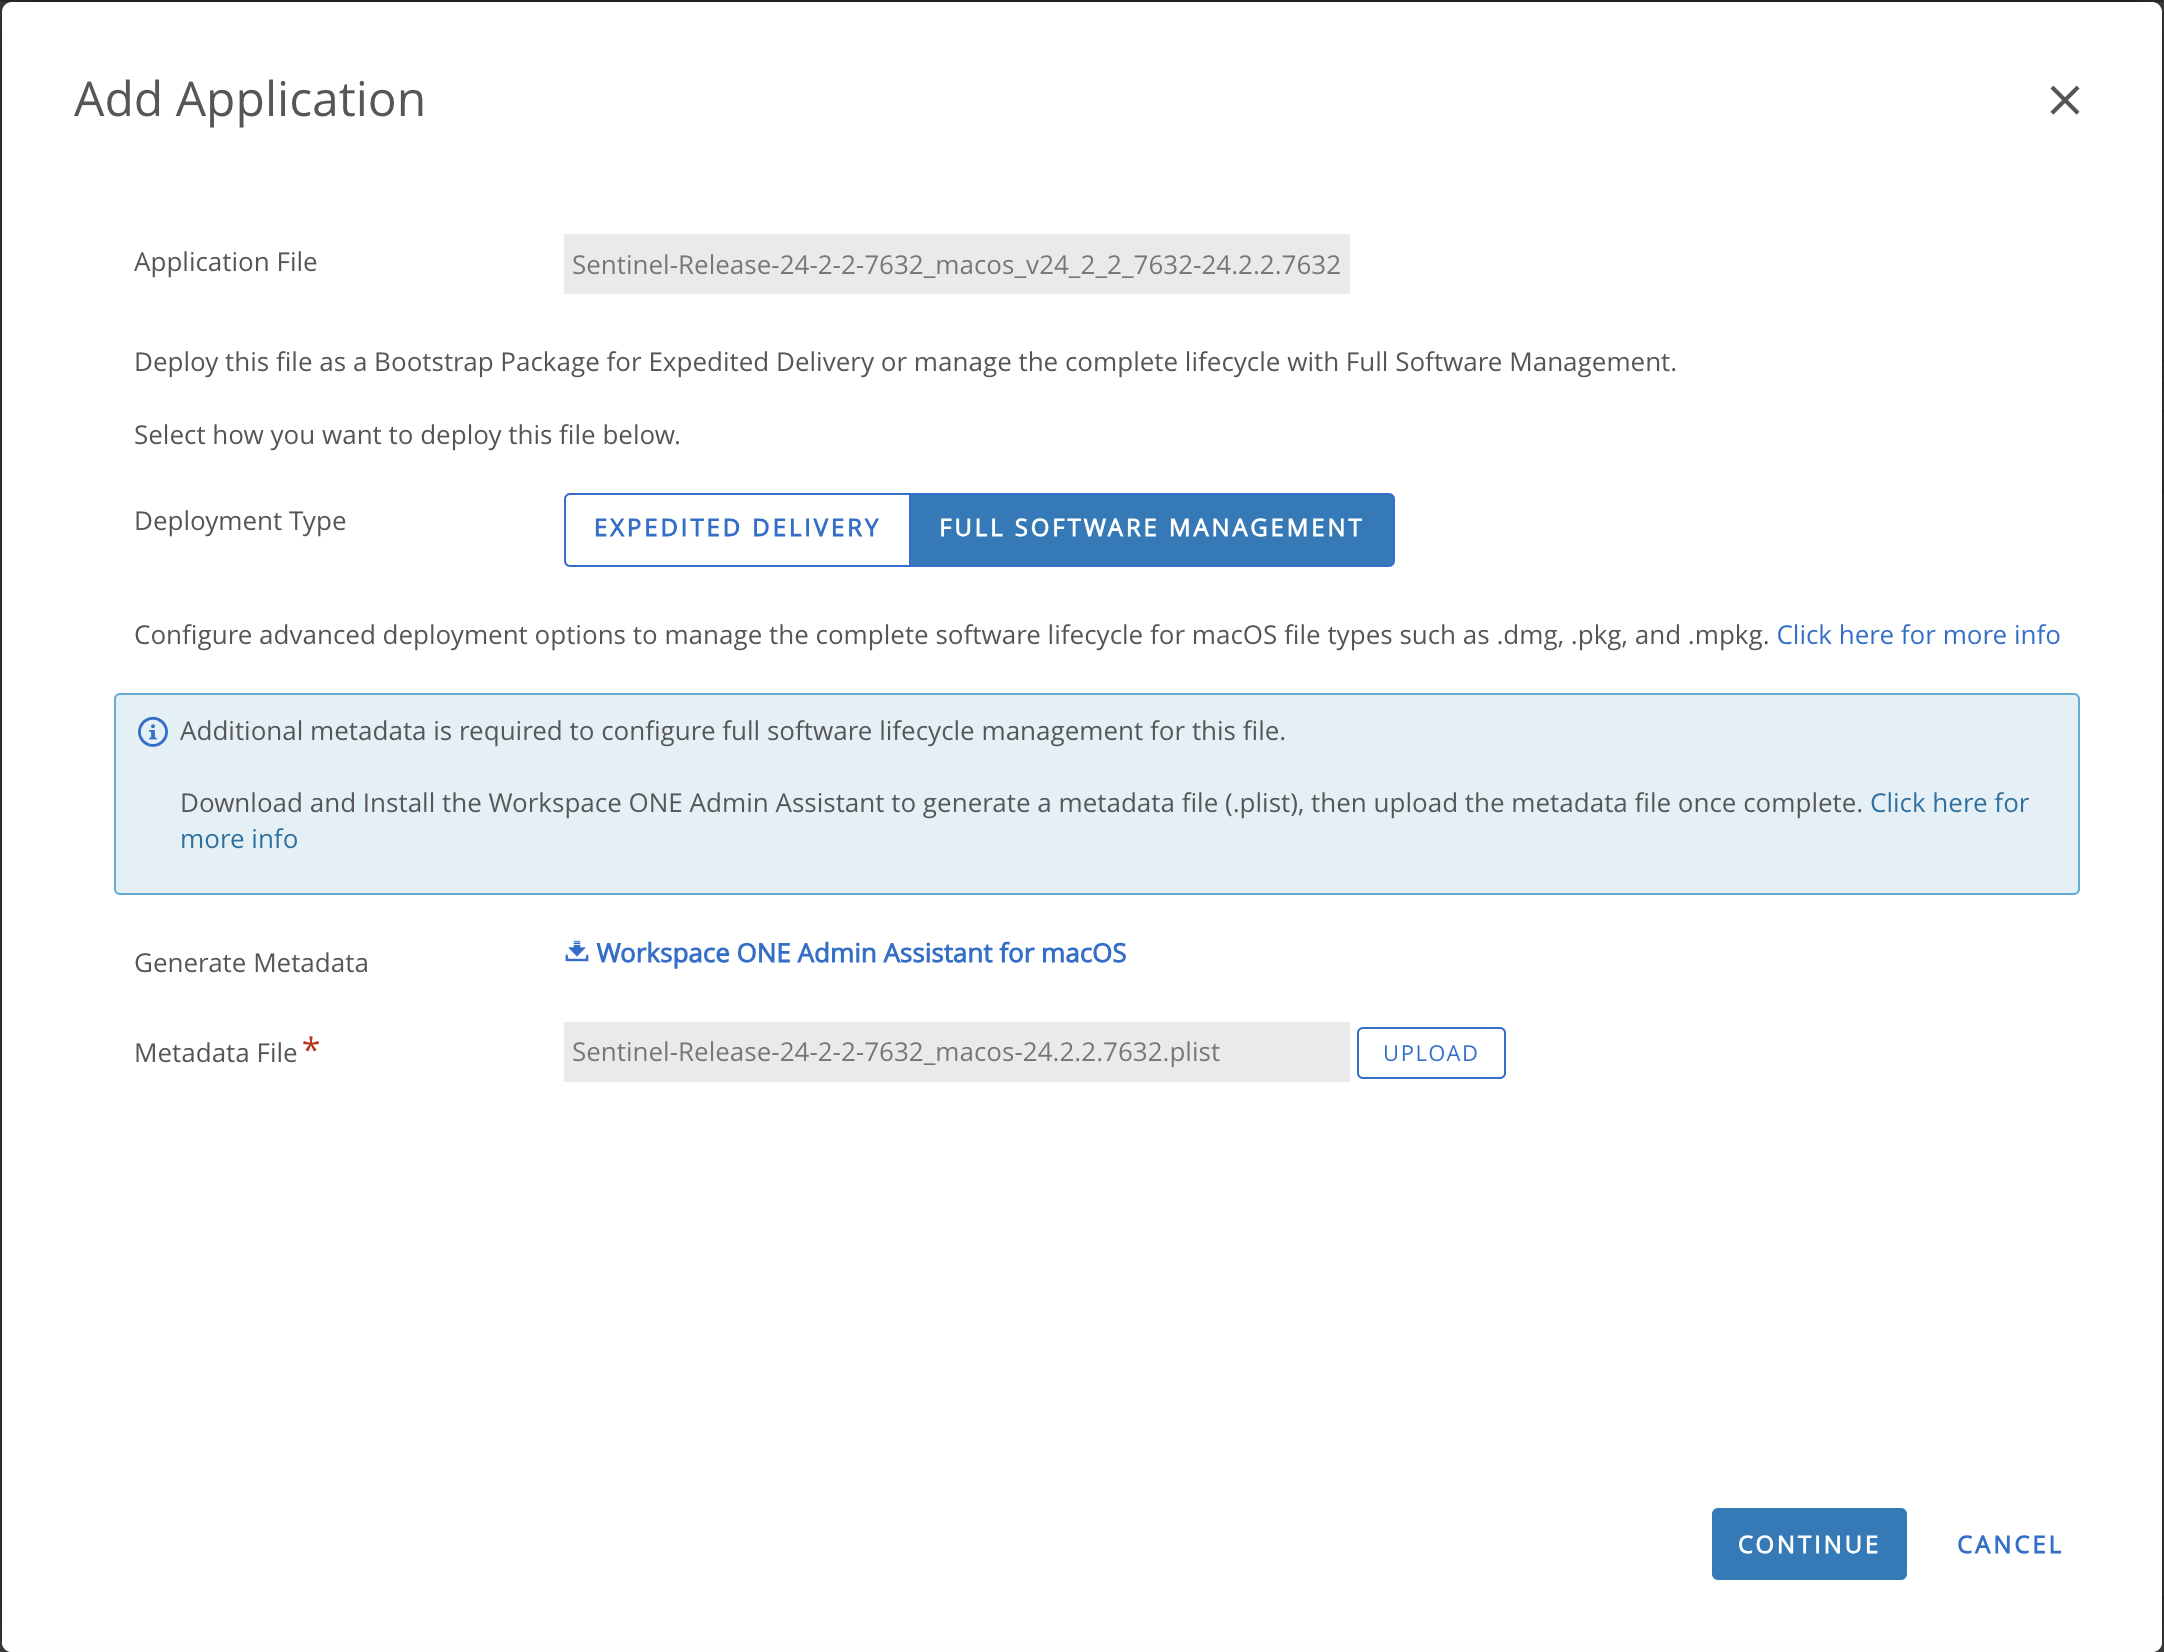
Task: Click the Generate Metadata label
Action: click(251, 963)
